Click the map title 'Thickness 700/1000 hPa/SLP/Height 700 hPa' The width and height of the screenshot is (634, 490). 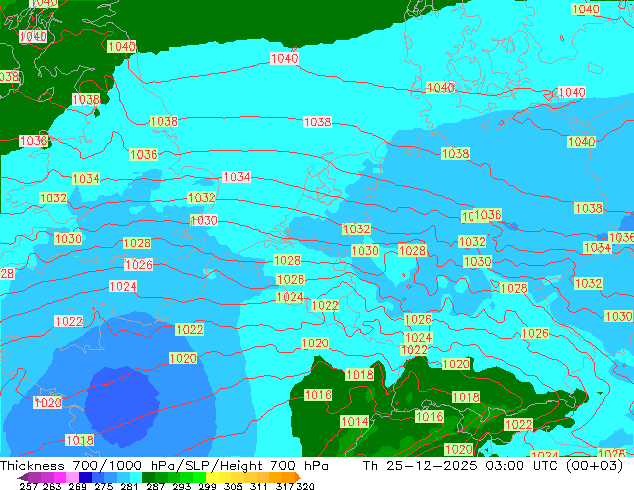point(164,466)
